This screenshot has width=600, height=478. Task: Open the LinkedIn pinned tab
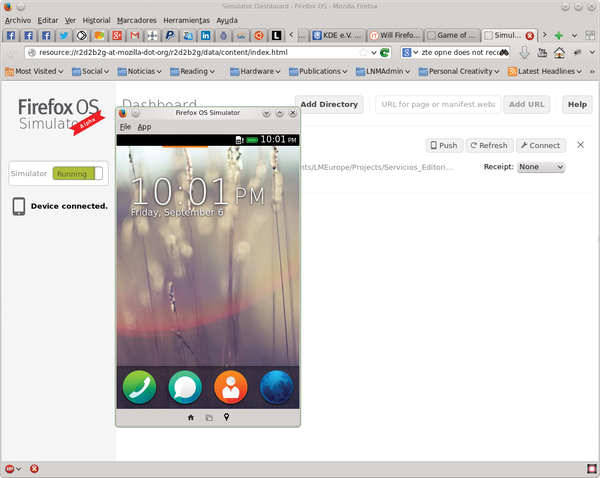[x=205, y=36]
